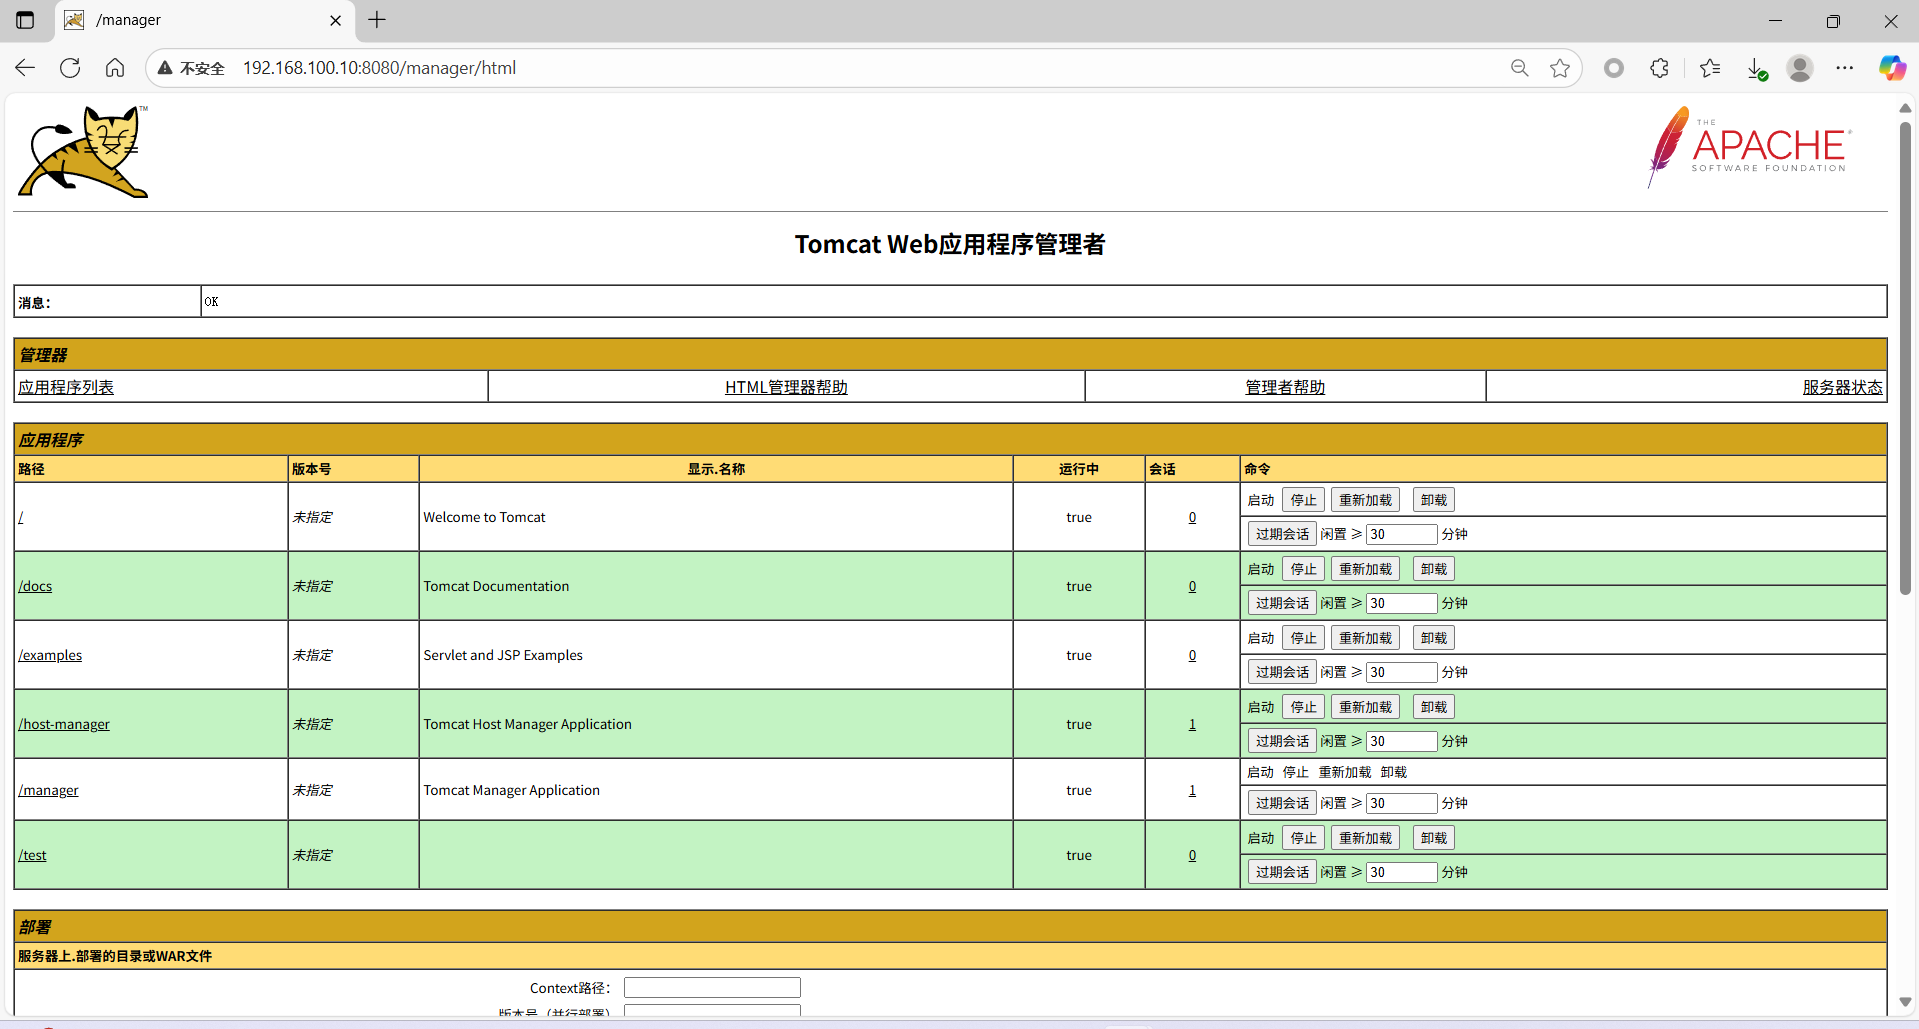The height and width of the screenshot is (1029, 1919).
Task: Open the root / application link
Action: [21, 517]
